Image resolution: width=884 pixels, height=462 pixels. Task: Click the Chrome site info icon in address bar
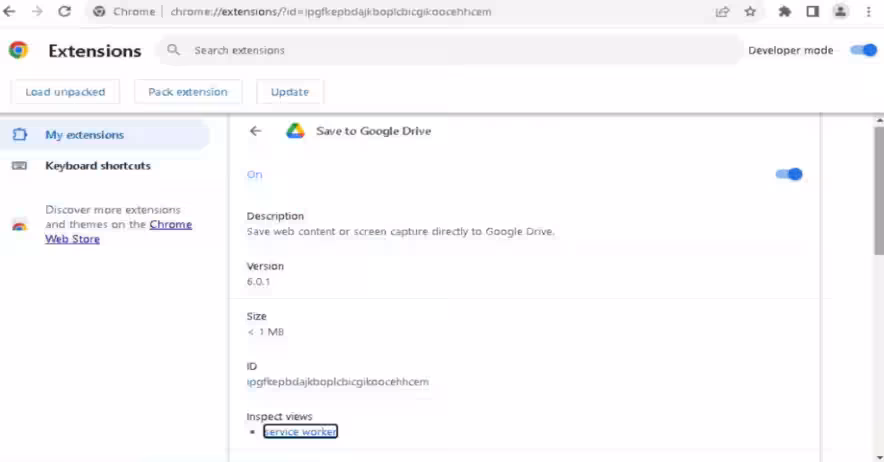[99, 11]
